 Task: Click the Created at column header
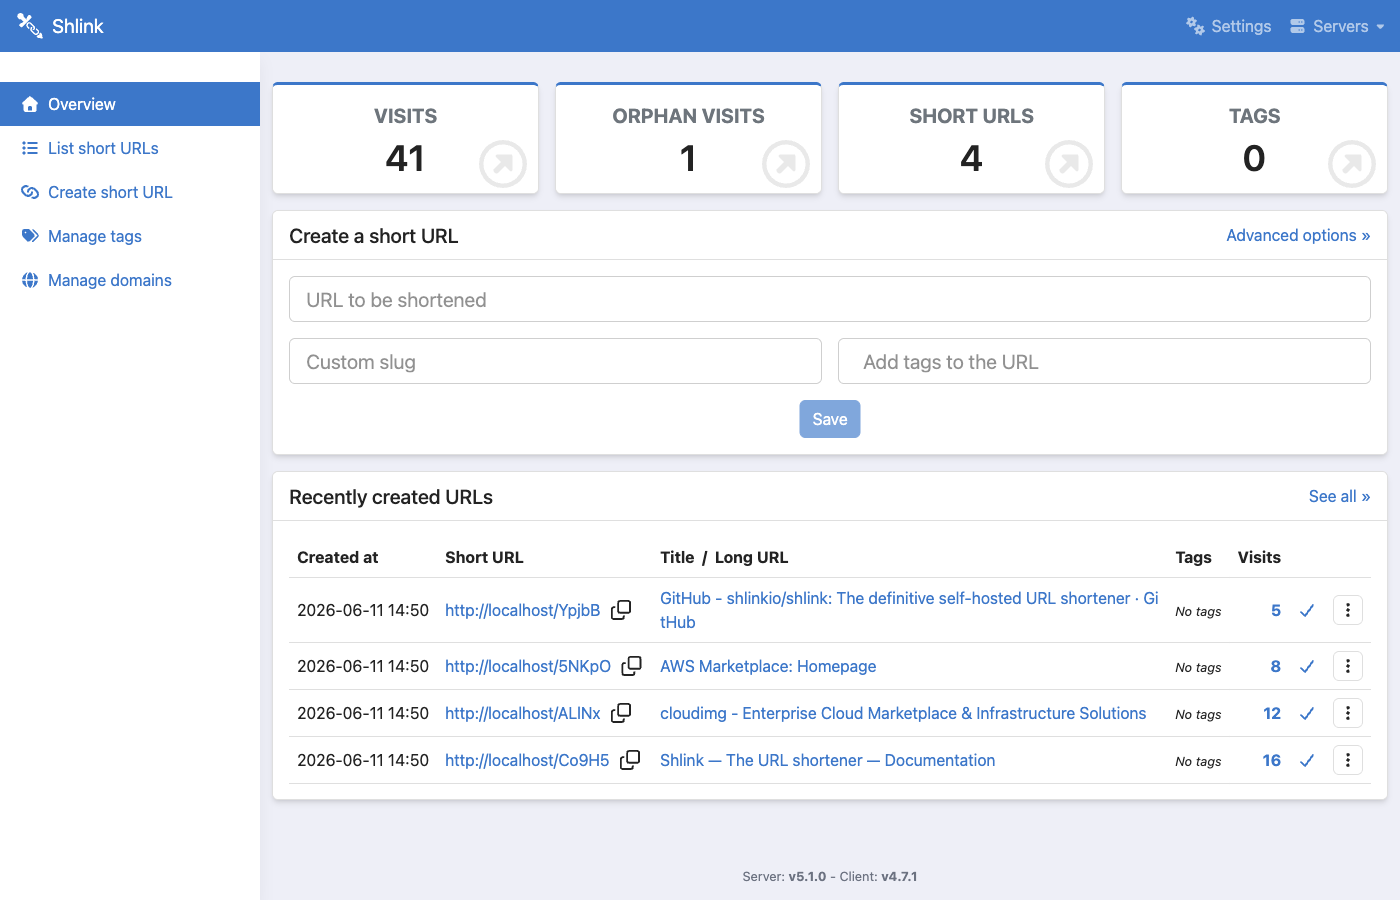337,557
